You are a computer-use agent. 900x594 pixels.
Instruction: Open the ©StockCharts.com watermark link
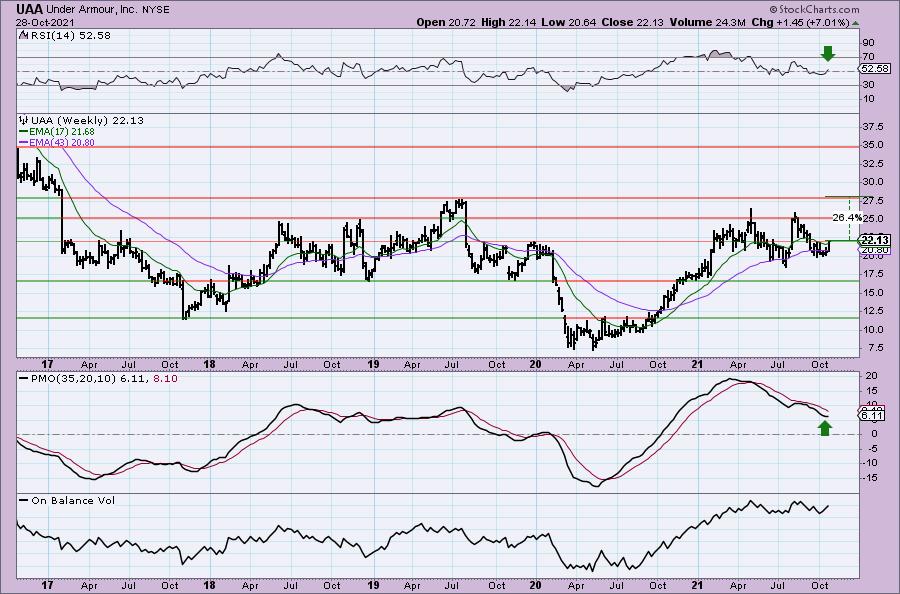tap(814, 9)
